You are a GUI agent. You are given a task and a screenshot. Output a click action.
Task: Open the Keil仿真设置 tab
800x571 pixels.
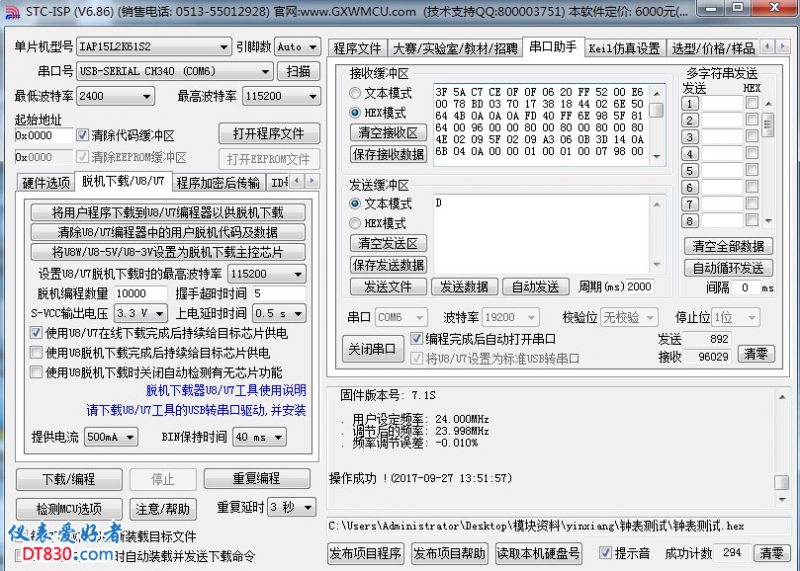click(623, 47)
